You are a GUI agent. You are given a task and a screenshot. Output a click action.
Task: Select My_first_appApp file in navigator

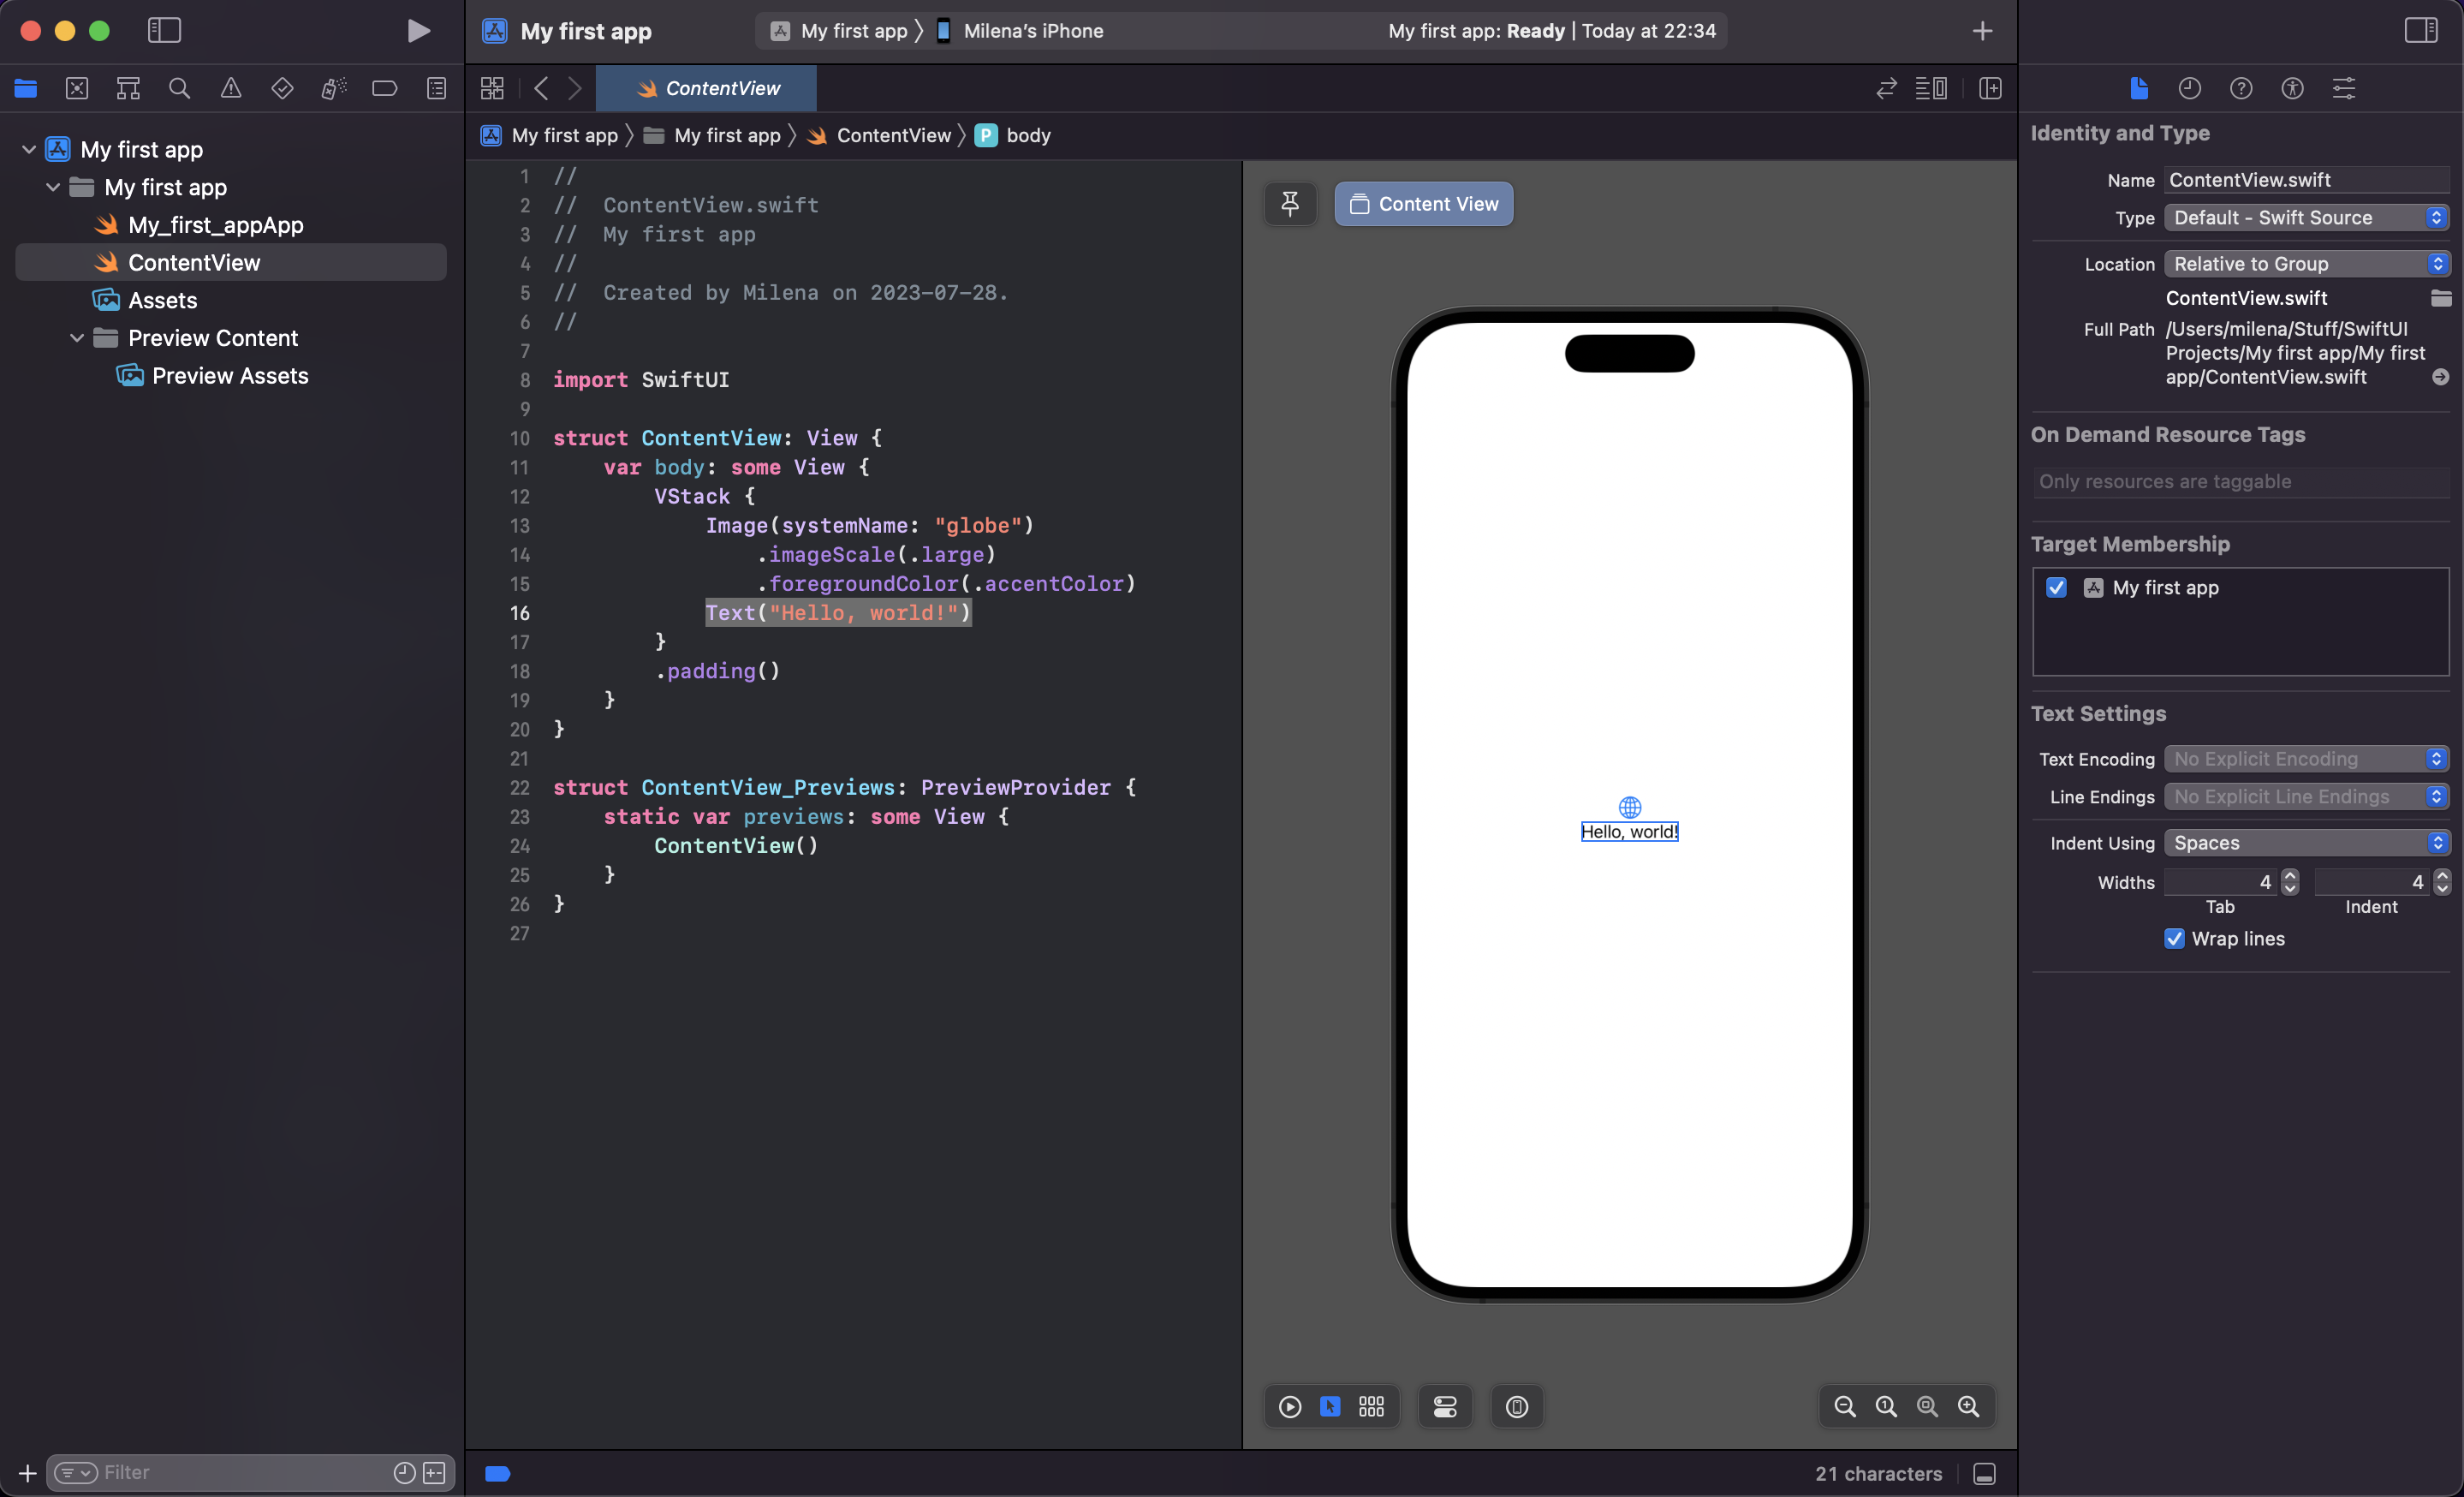click(215, 225)
